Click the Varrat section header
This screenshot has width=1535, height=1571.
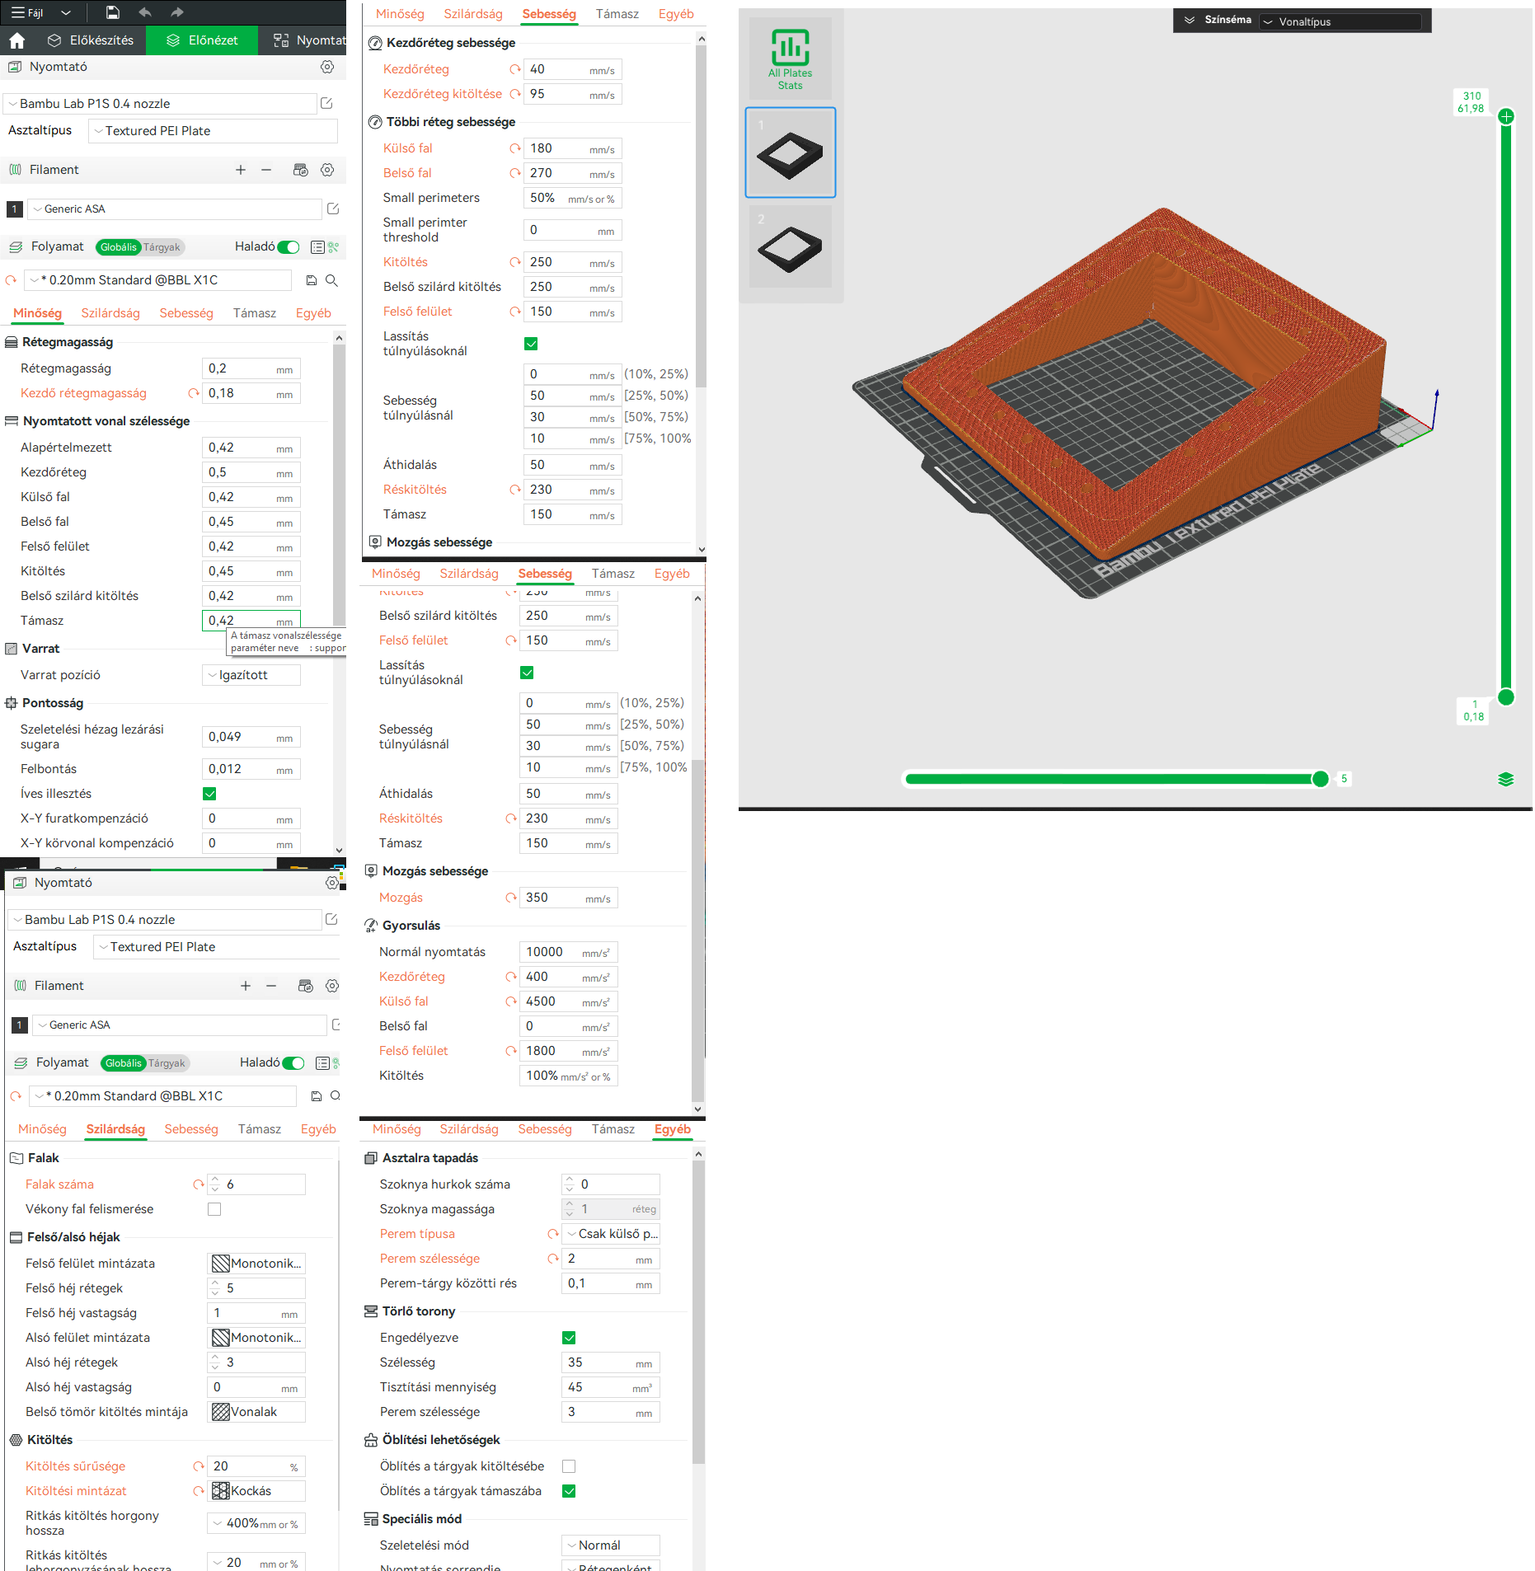pos(41,649)
